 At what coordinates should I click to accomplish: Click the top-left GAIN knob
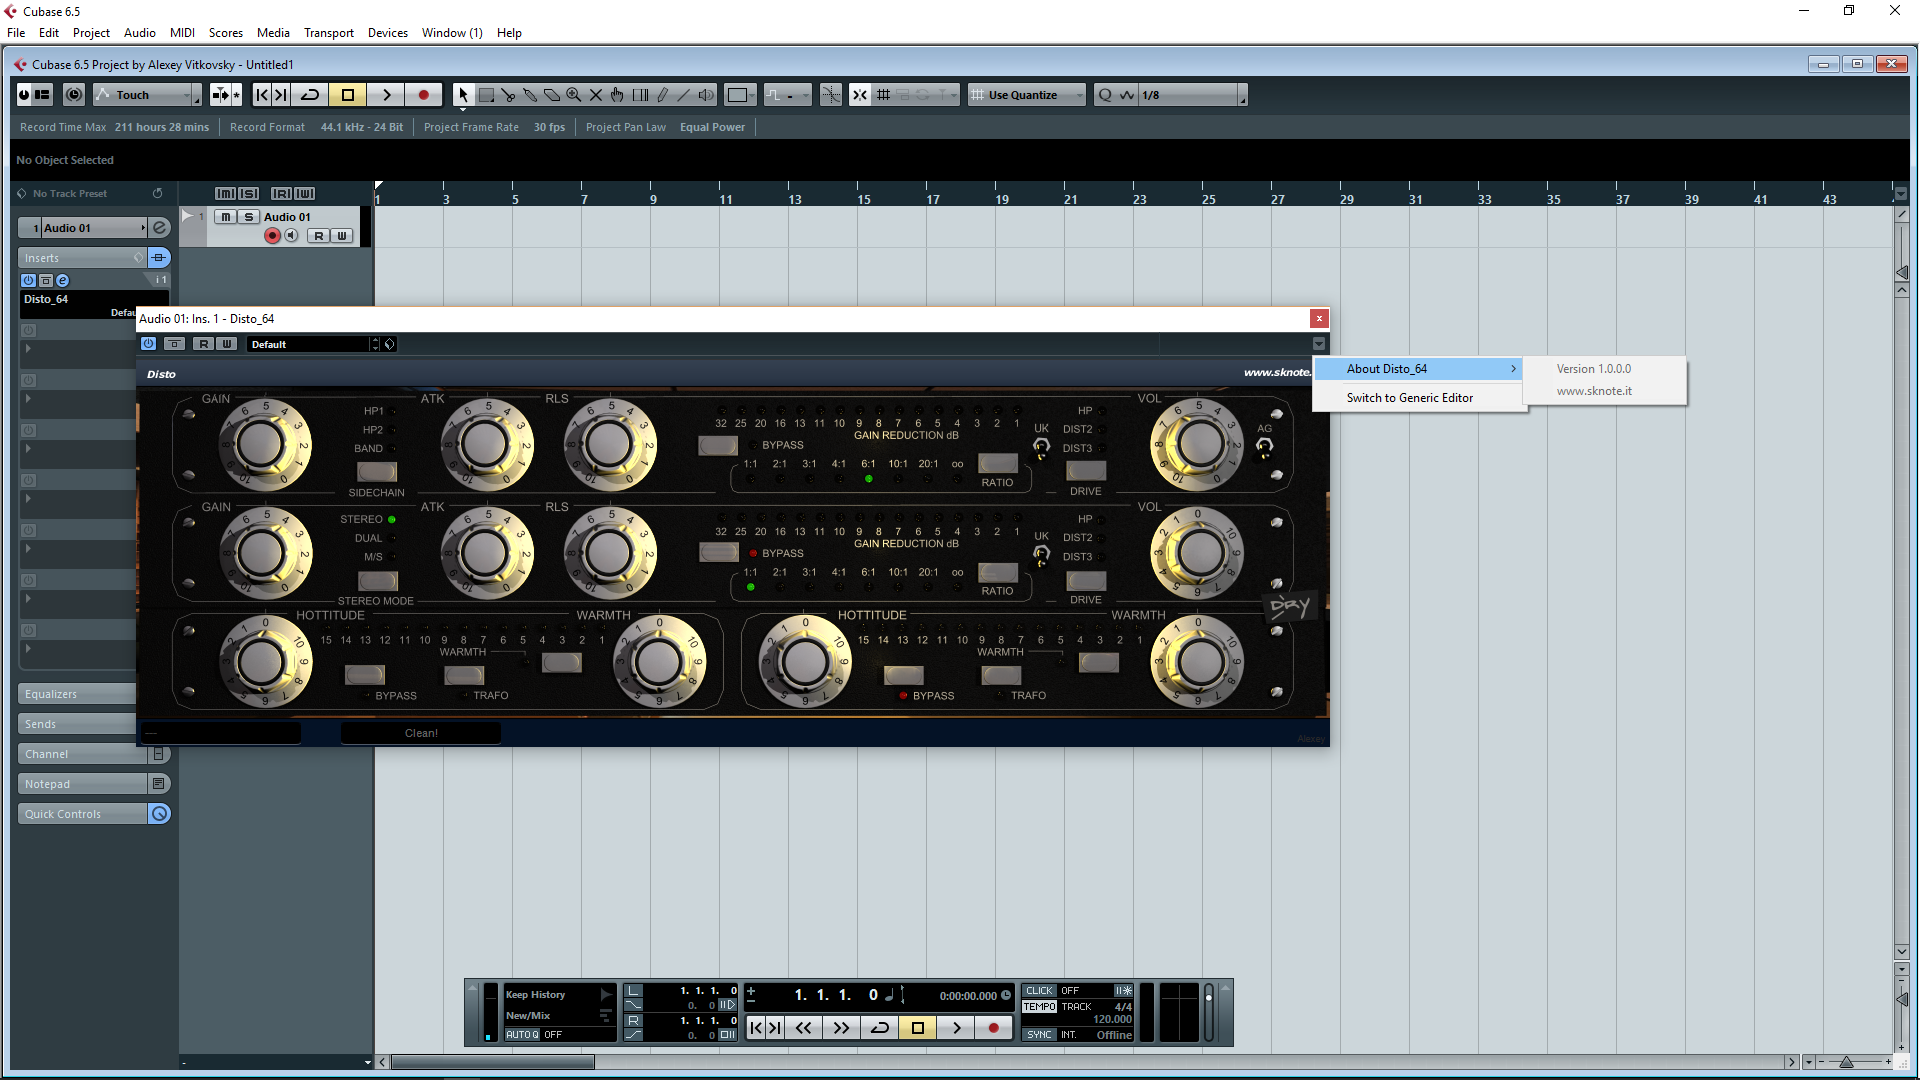[x=262, y=444]
